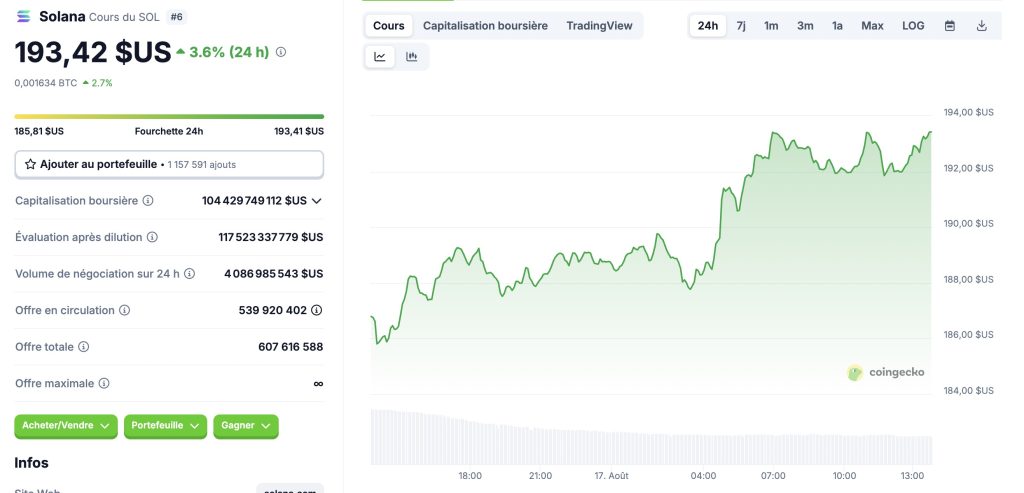Click the Solana logo icon
Screen dimensions: 1024x493
24,16
